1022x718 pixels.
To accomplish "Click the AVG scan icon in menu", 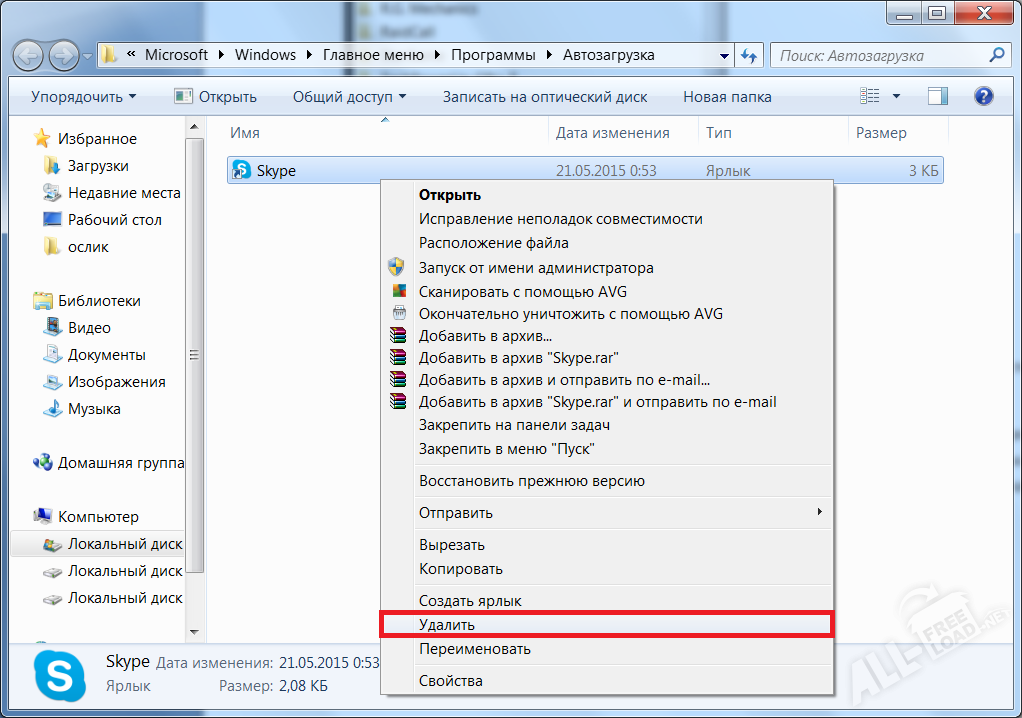I will 399,291.
